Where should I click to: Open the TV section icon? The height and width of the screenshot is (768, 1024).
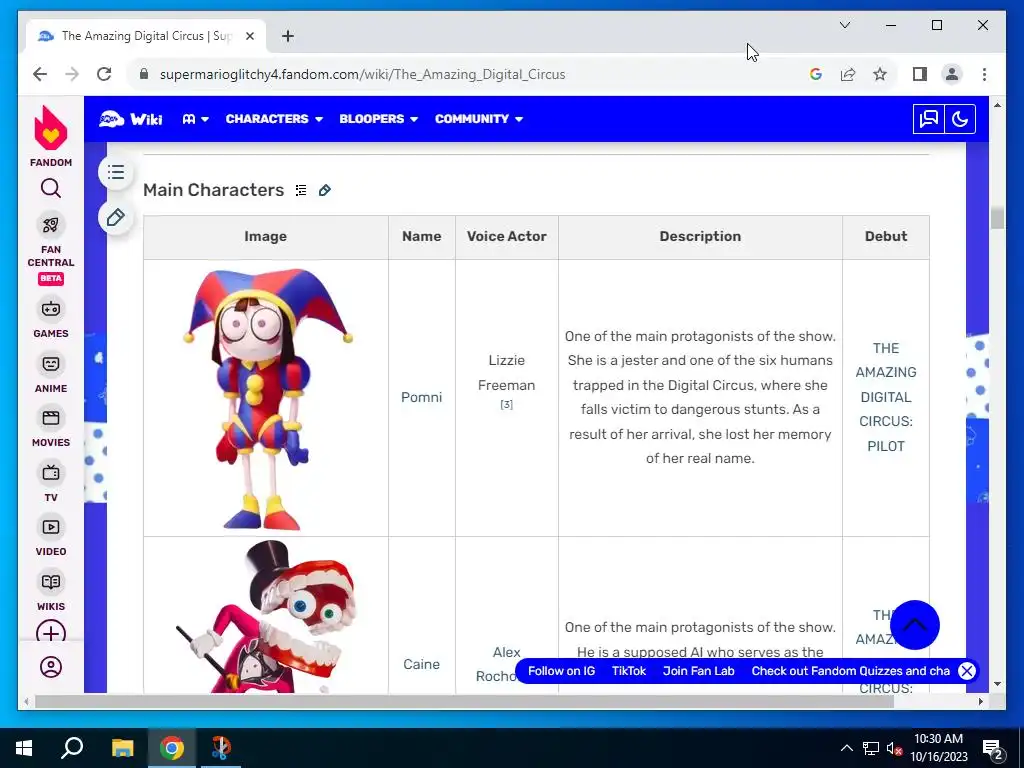(51, 473)
